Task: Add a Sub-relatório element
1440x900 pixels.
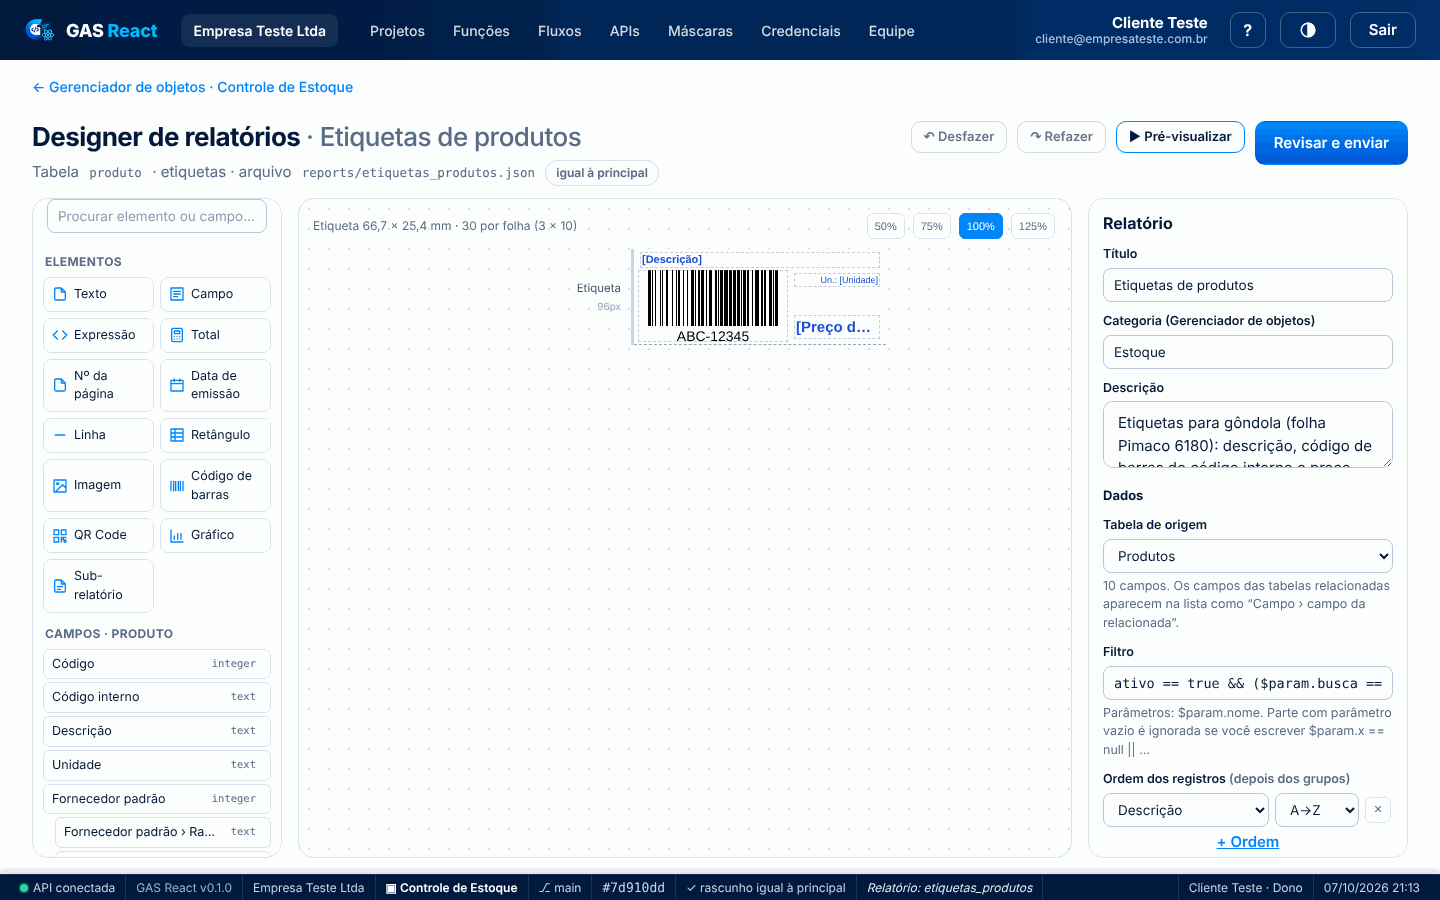Action: click(x=98, y=585)
